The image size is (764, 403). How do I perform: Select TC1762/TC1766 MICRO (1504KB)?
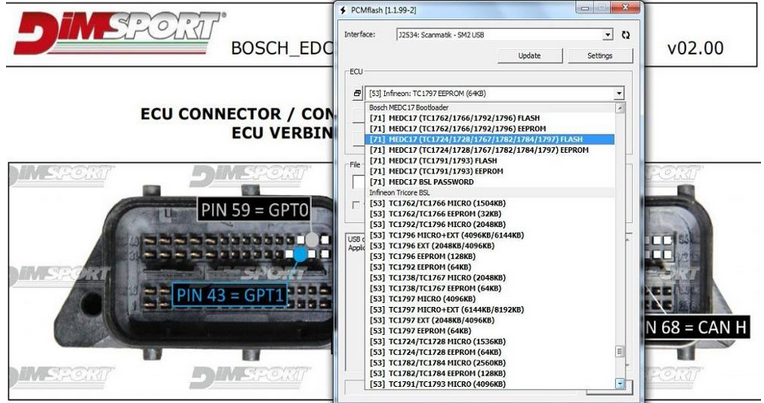489,203
